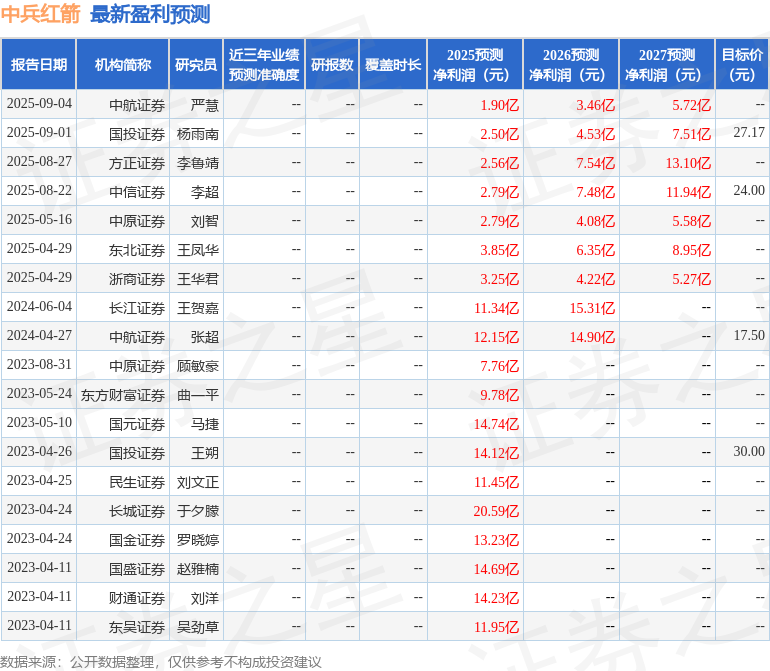Click the 2026预测净利润 column header
Viewport: 770px width, 671px height.
pos(571,64)
